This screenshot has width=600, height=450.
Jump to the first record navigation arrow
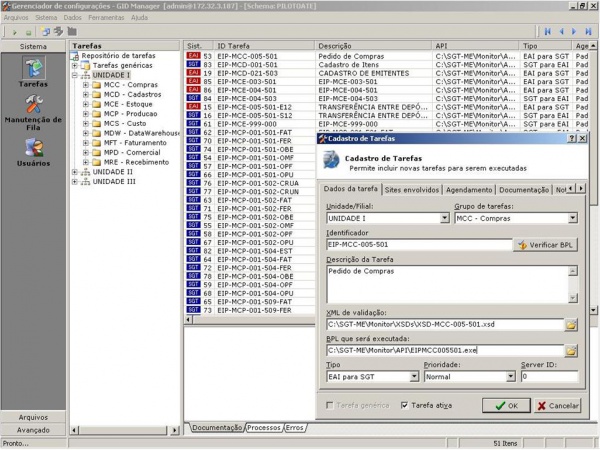545,32
